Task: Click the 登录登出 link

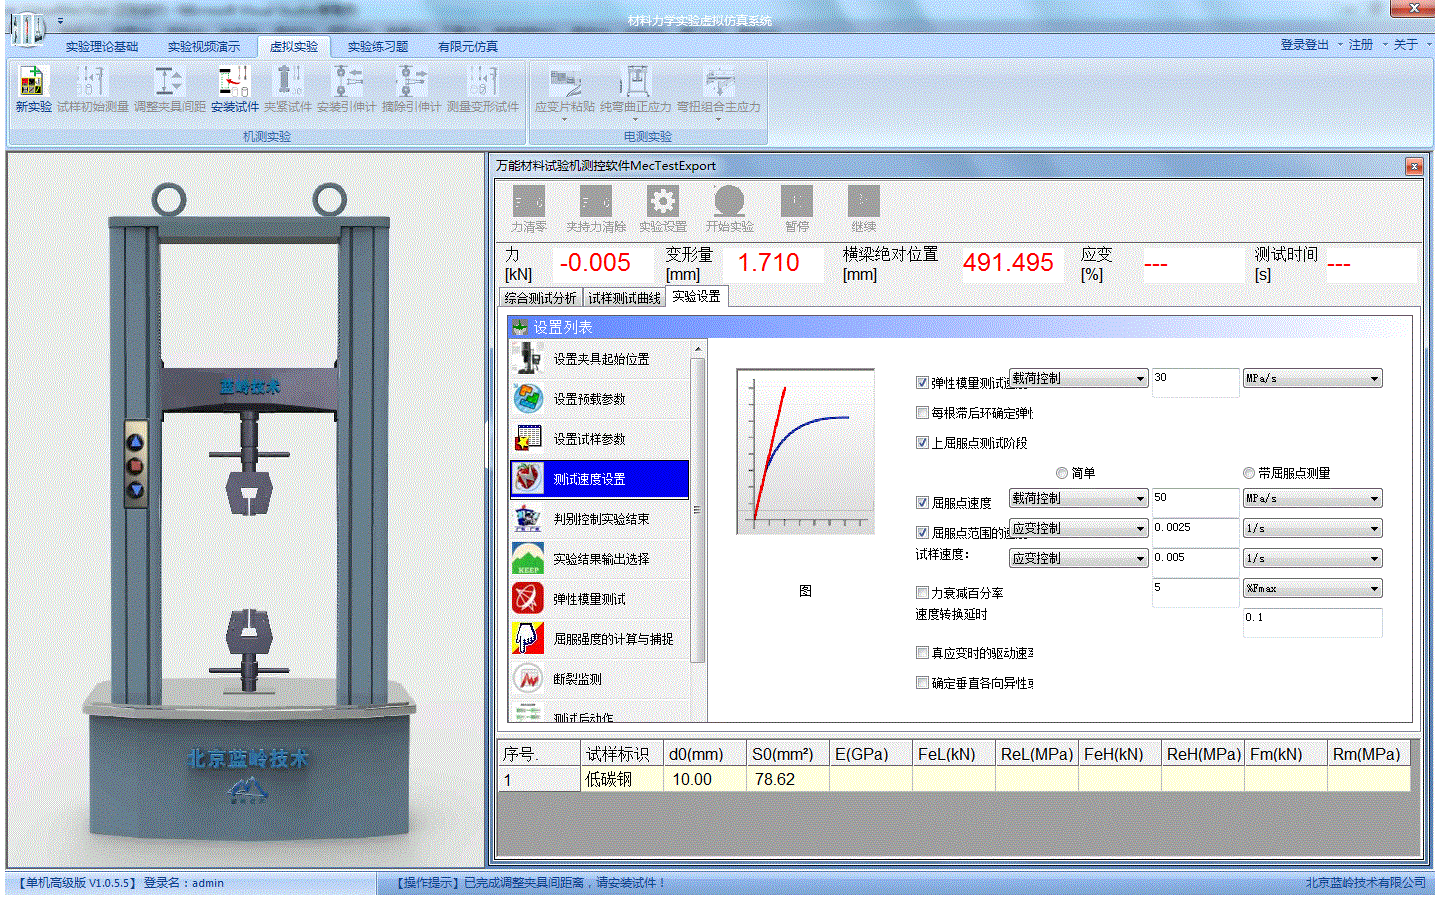Action: pos(1304,45)
